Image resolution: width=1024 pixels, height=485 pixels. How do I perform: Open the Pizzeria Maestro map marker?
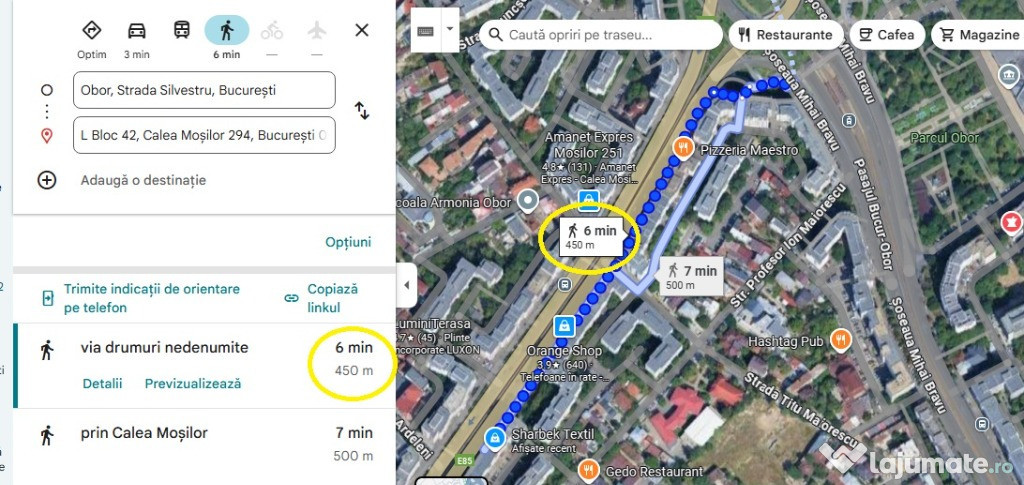683,148
